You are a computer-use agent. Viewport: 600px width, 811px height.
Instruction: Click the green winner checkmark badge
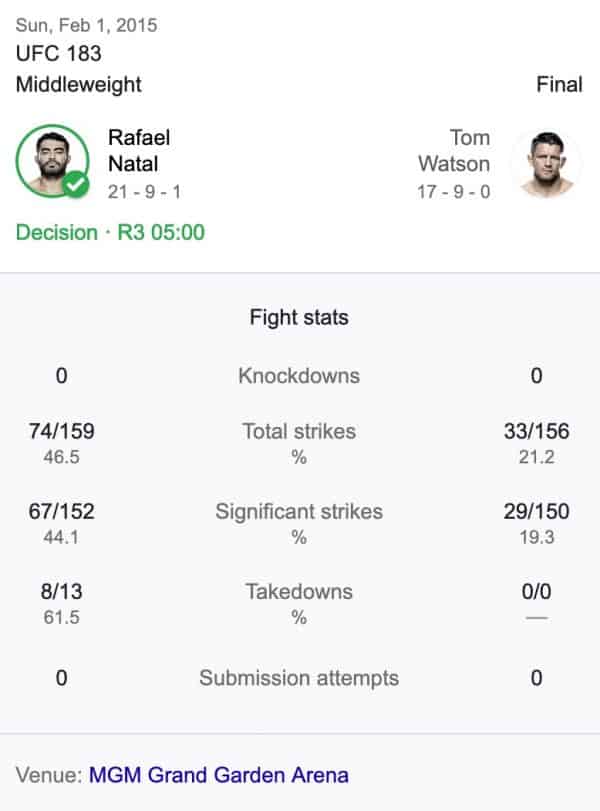[x=76, y=184]
